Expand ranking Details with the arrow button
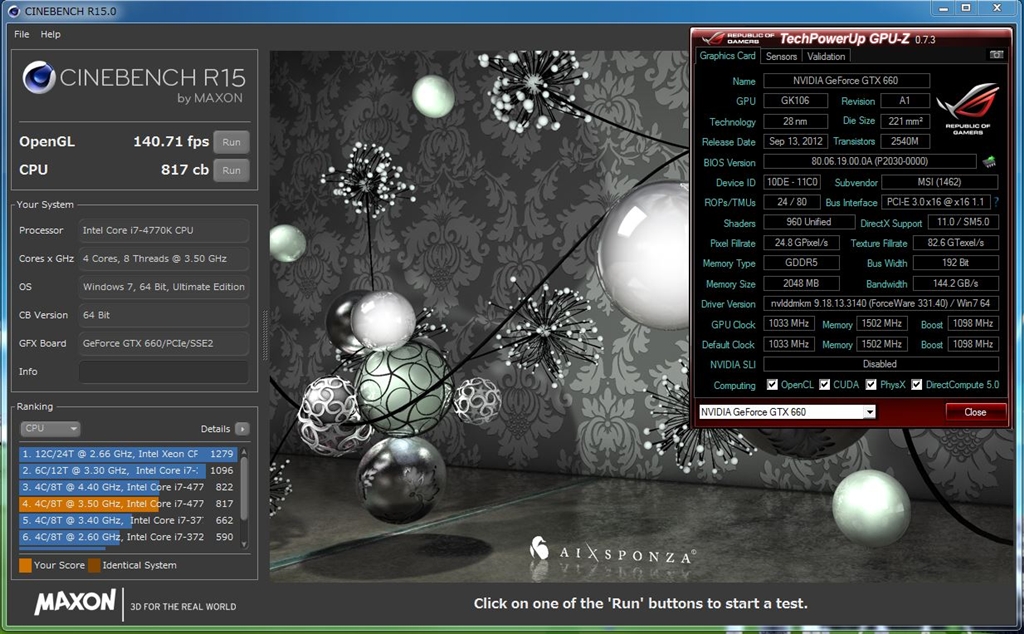Screen dimensions: 1024x634 [242, 429]
